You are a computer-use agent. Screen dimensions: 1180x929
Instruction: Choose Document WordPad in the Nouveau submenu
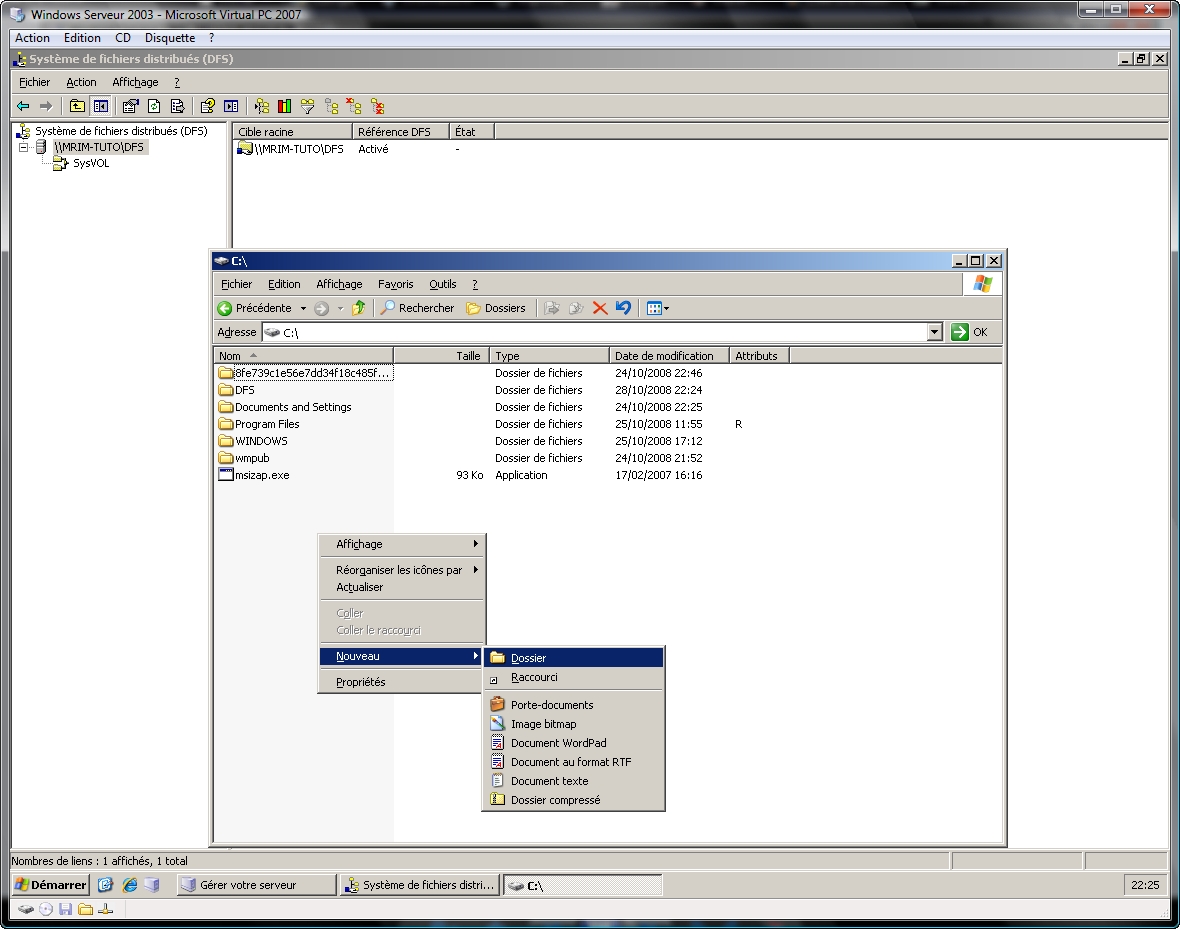coord(573,743)
